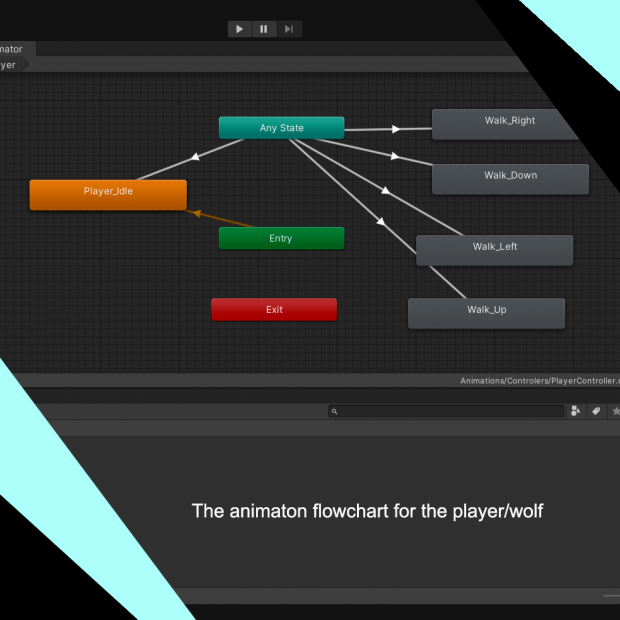Advance one frame with the step button
This screenshot has height=620, width=620.
(289, 29)
